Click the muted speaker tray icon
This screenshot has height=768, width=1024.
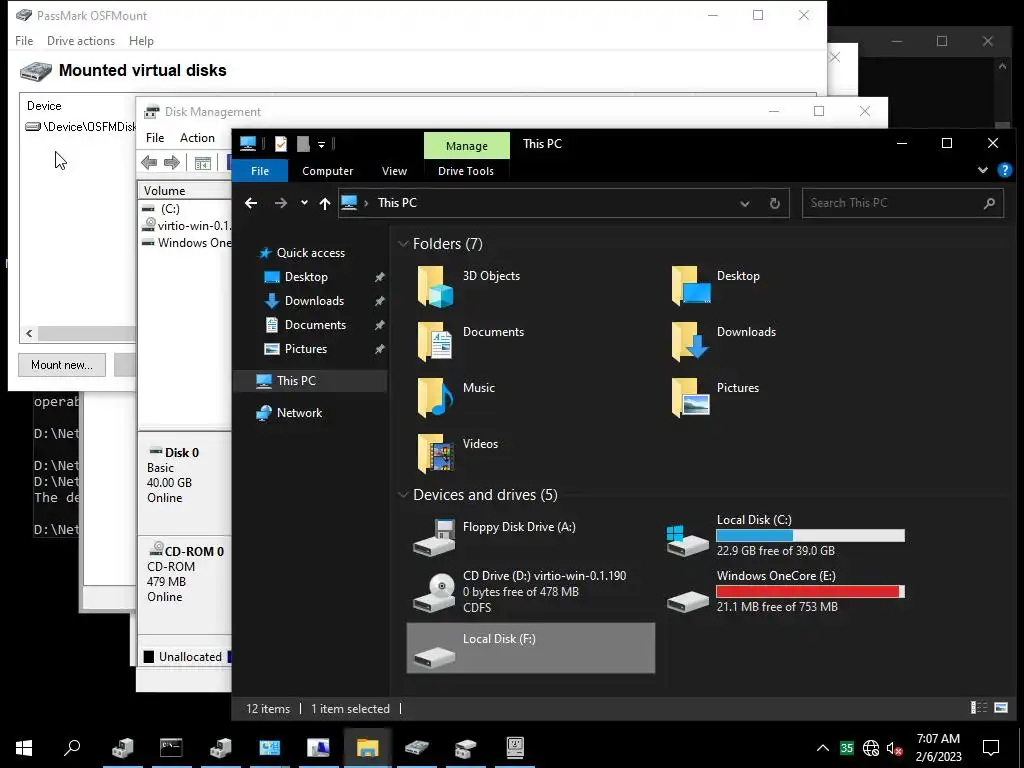[x=894, y=748]
